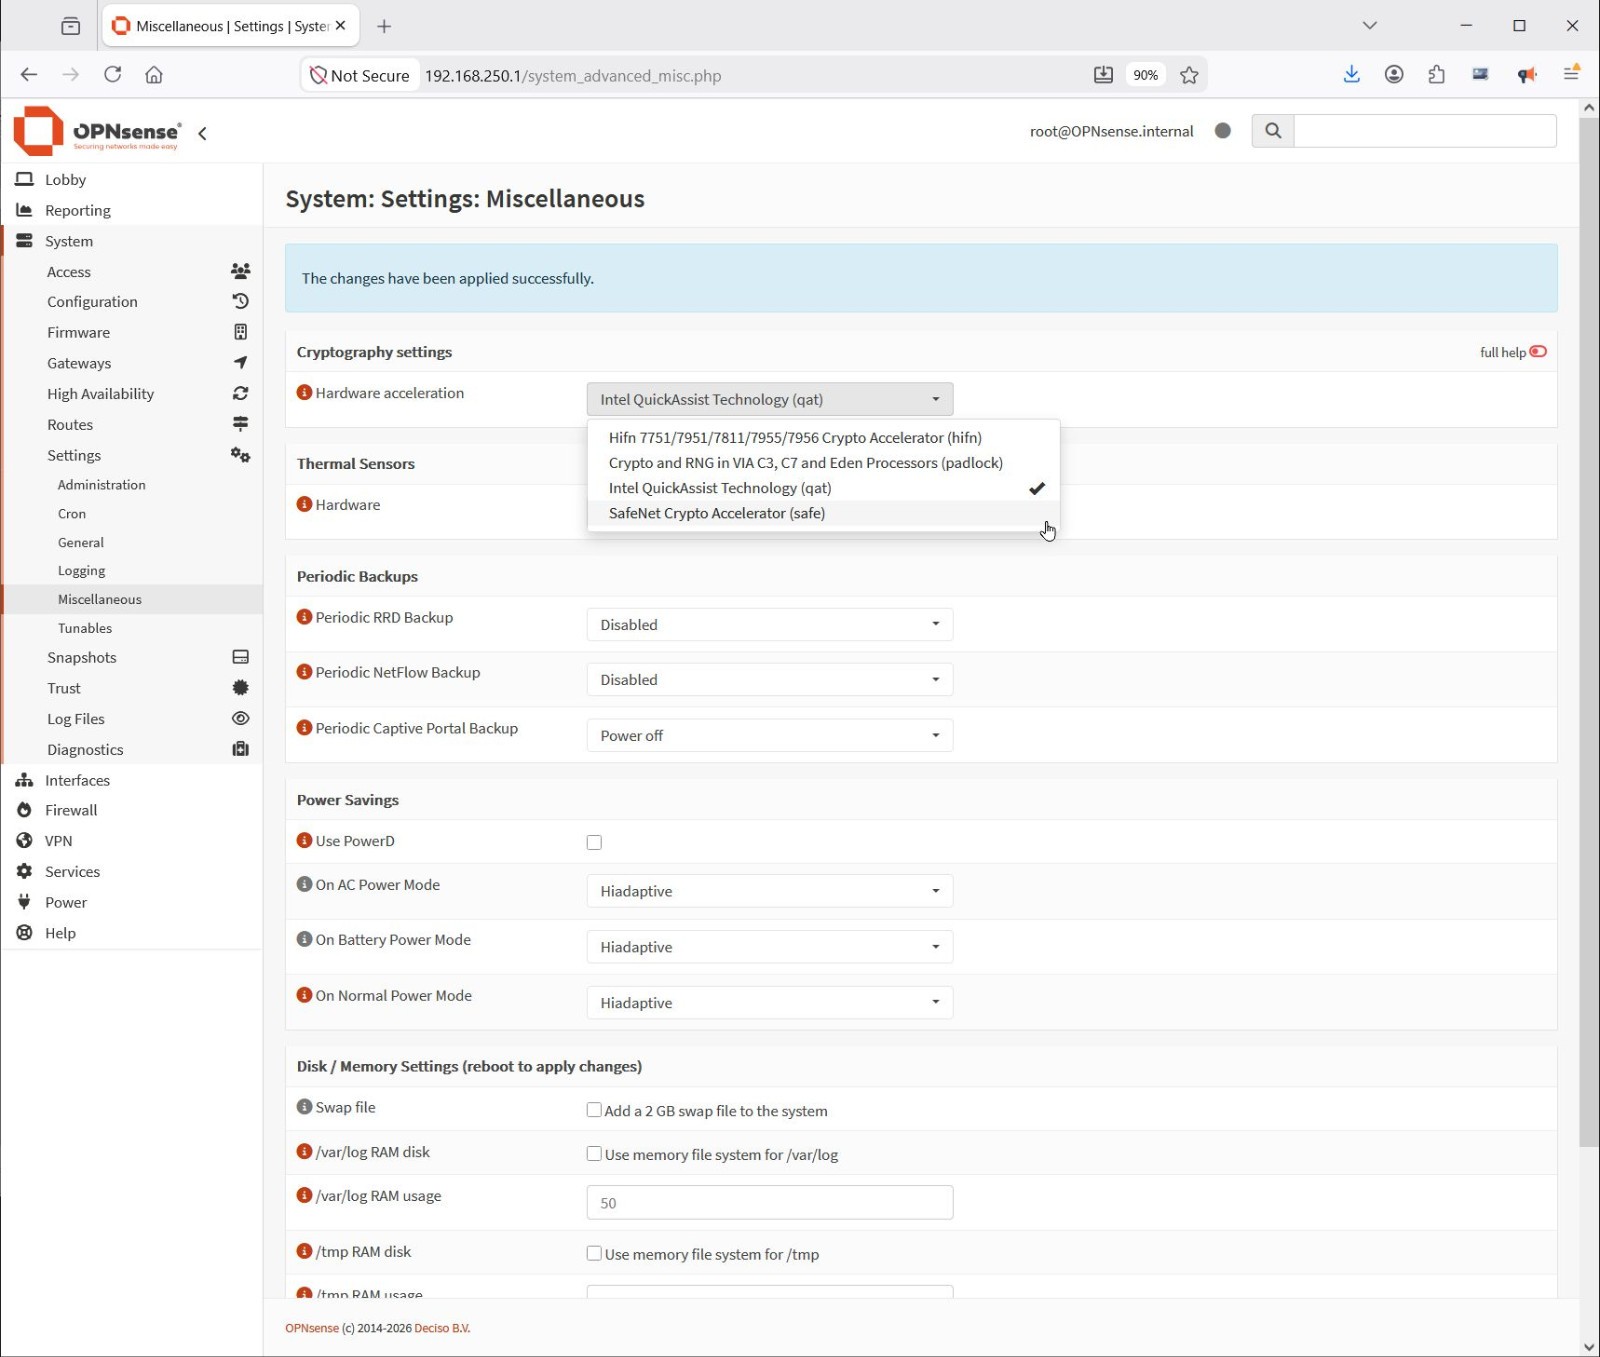The image size is (1600, 1357).
Task: Toggle the full help switch
Action: [1538, 352]
